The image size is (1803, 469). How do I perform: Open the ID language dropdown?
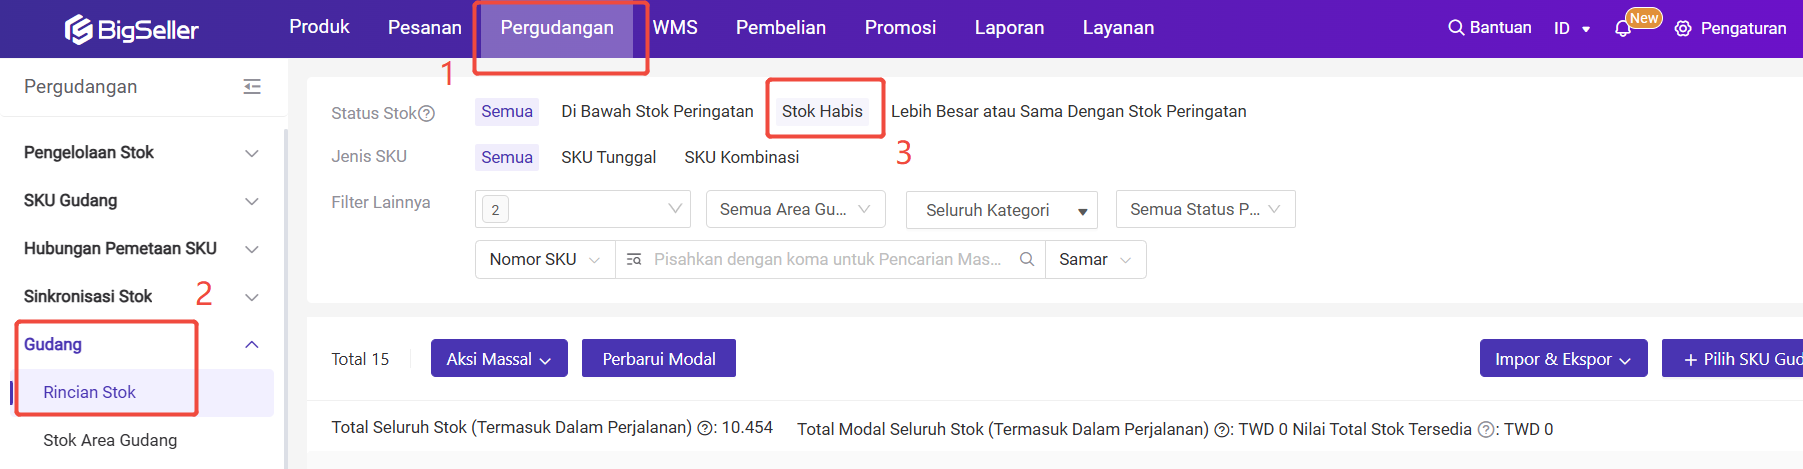pyautogui.click(x=1571, y=28)
